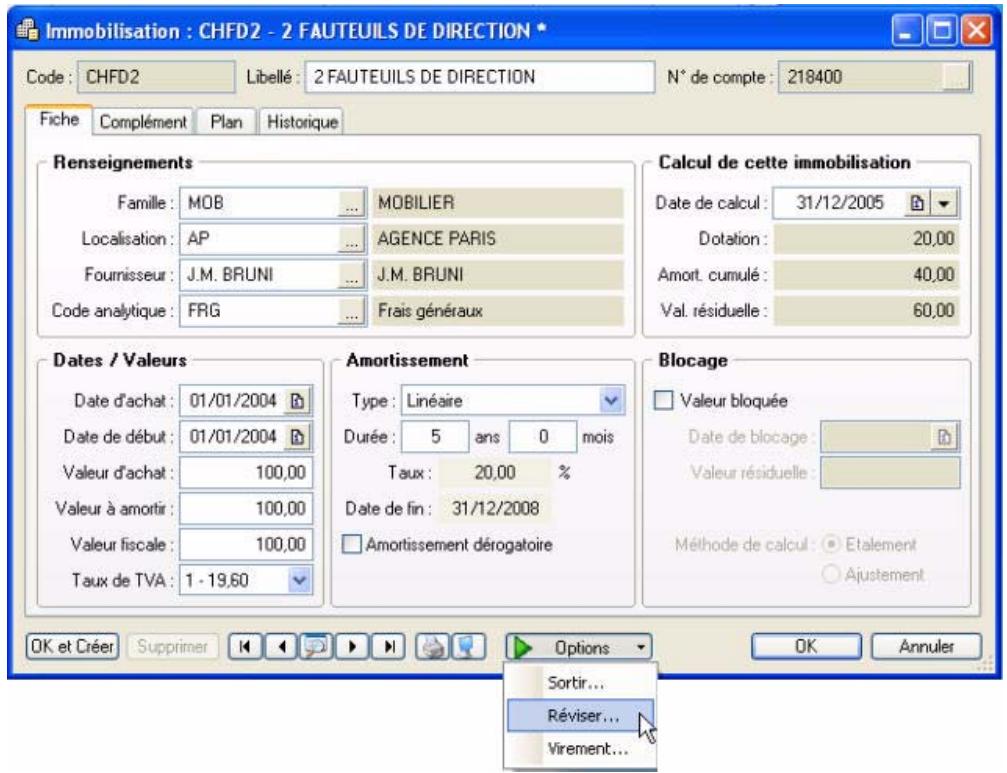This screenshot has height=773, width=1007.
Task: Open Famille lookup ellipsis button
Action: [x=352, y=204]
